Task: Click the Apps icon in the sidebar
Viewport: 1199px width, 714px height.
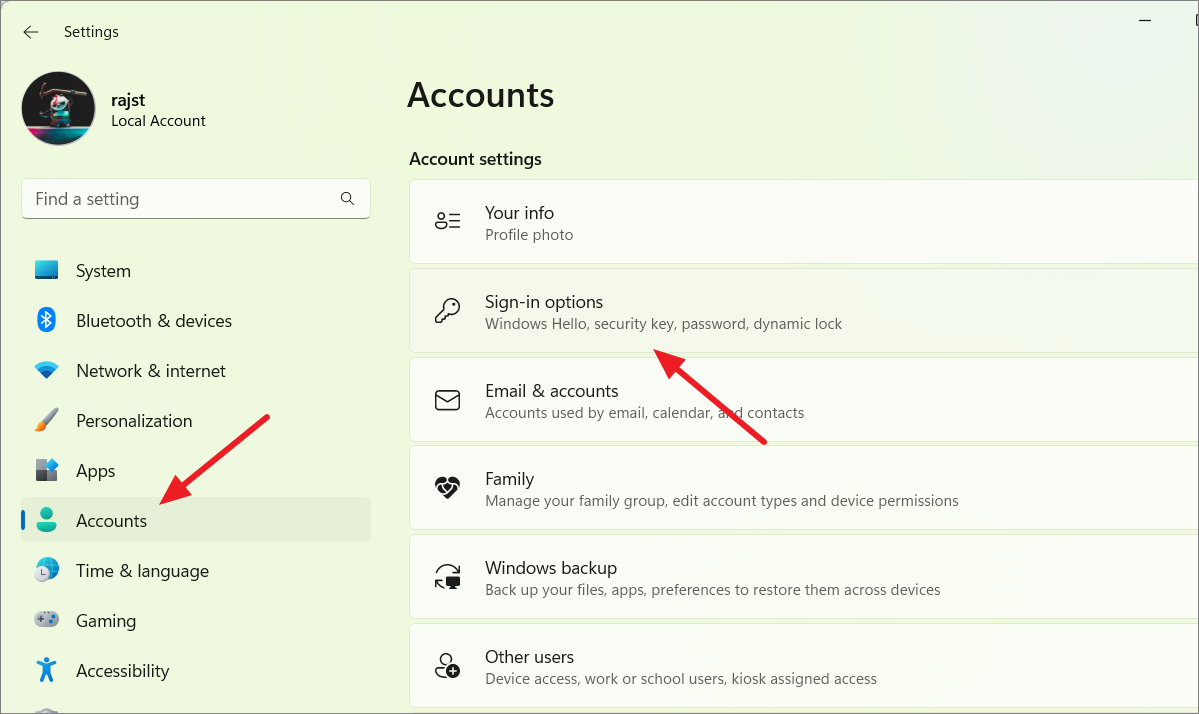Action: pos(46,470)
